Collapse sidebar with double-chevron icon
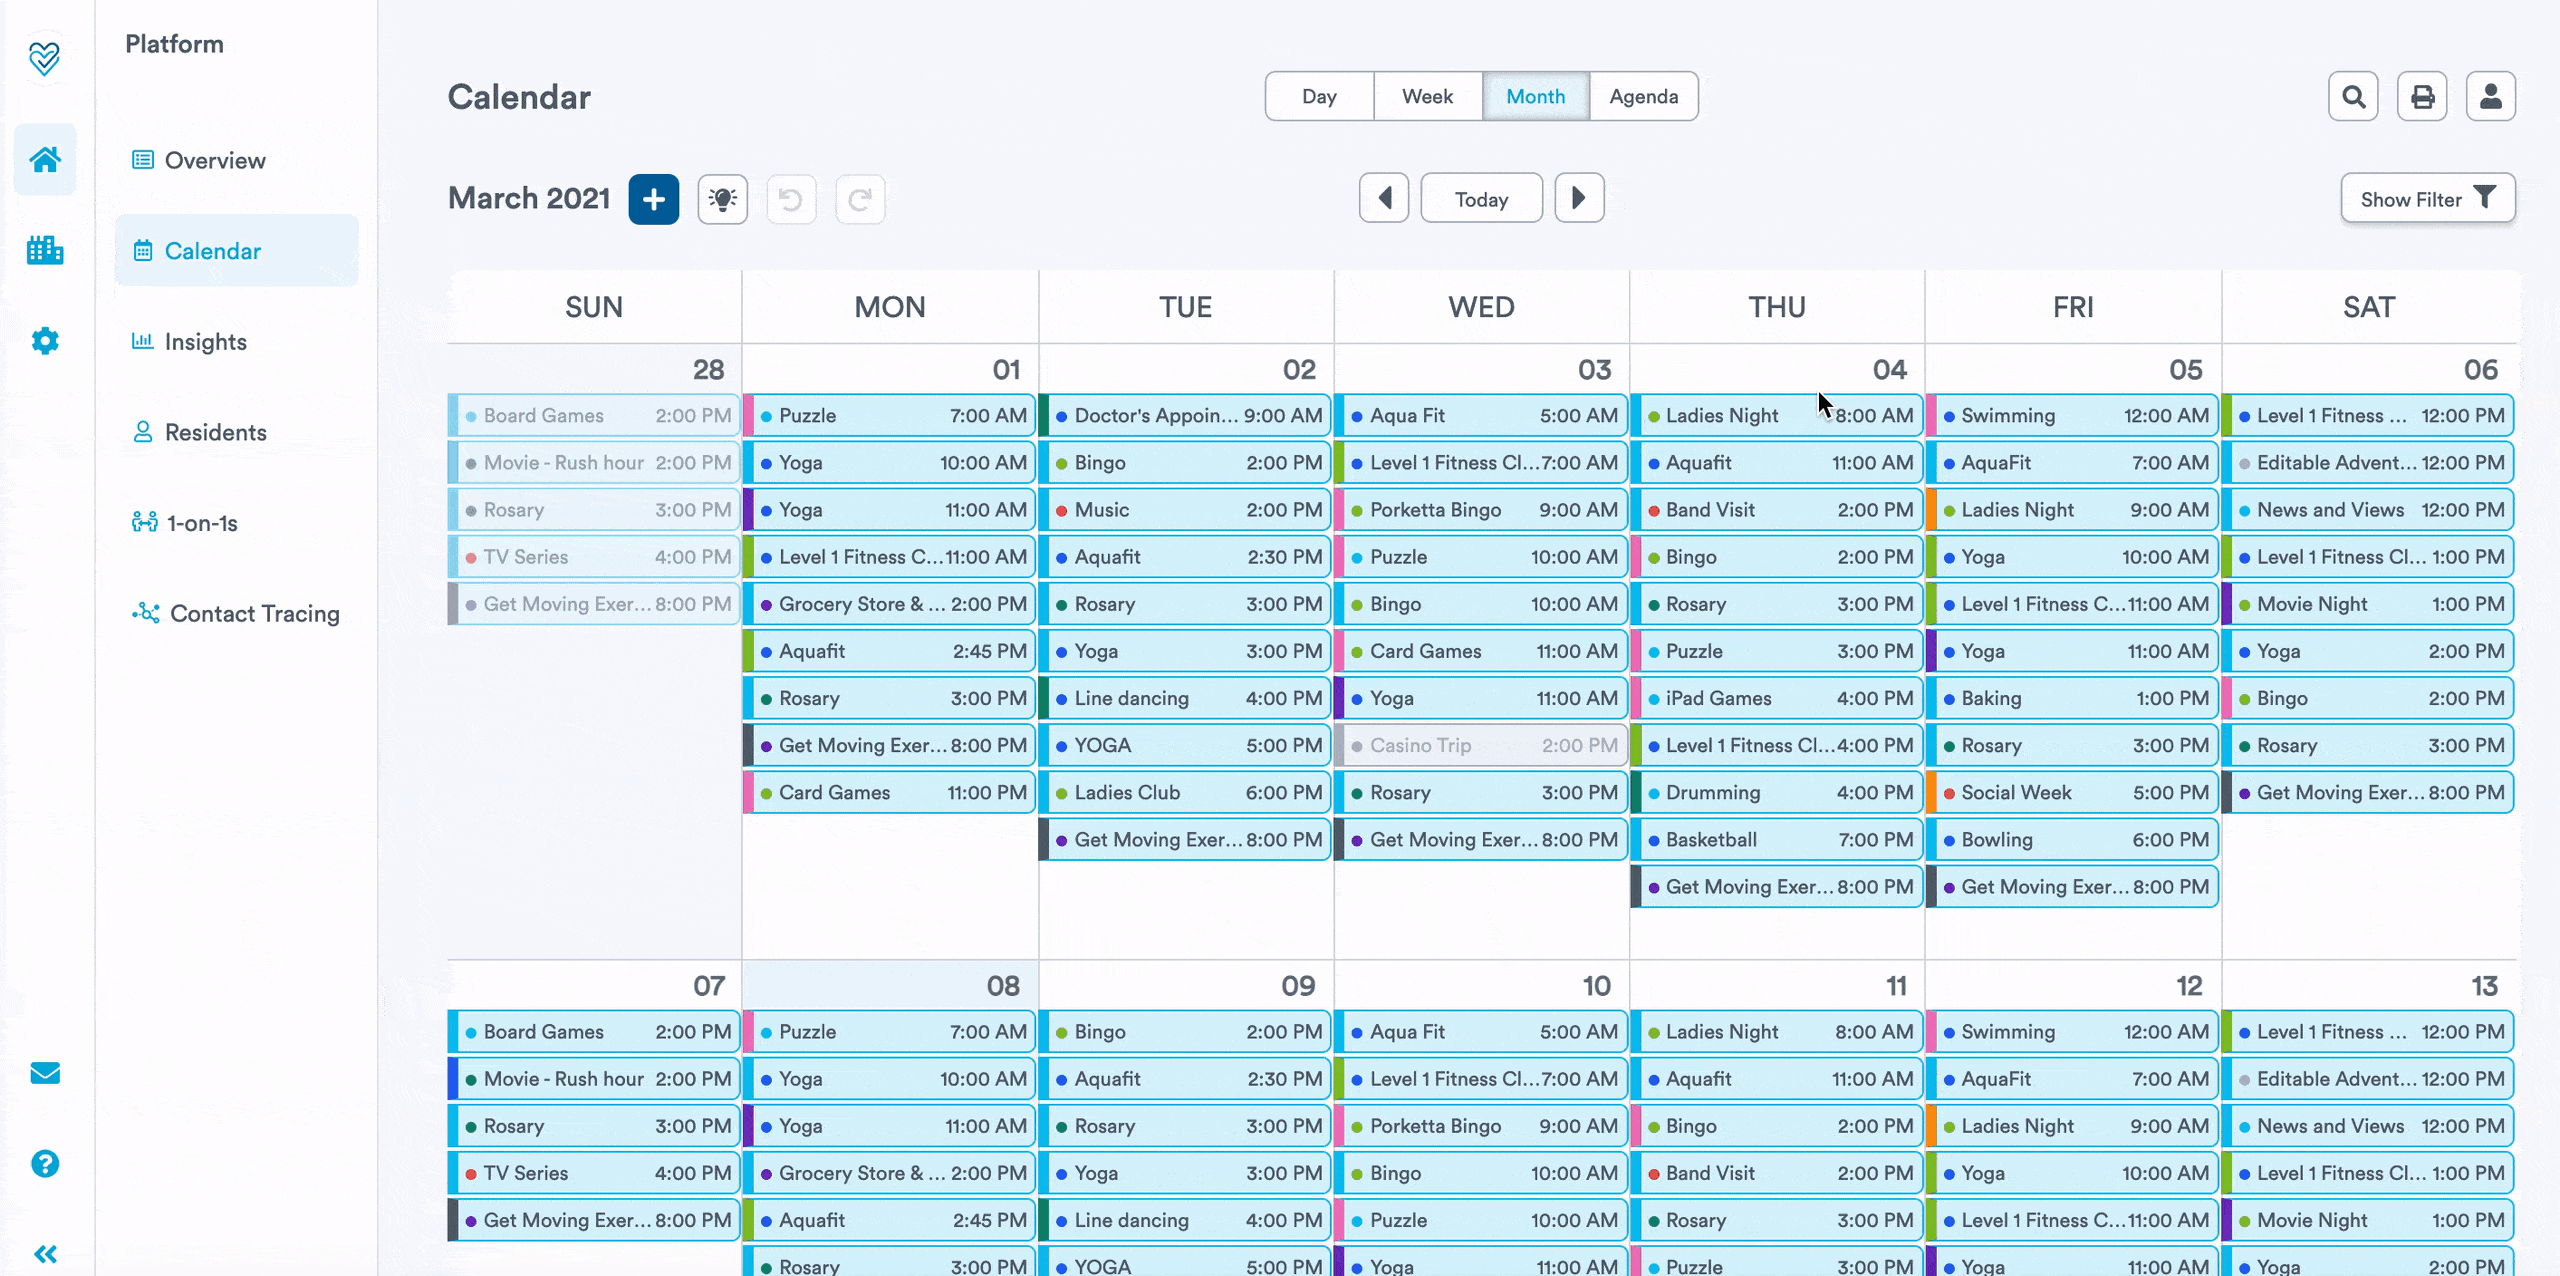Screen dimensions: 2560x1276 [x=45, y=1254]
